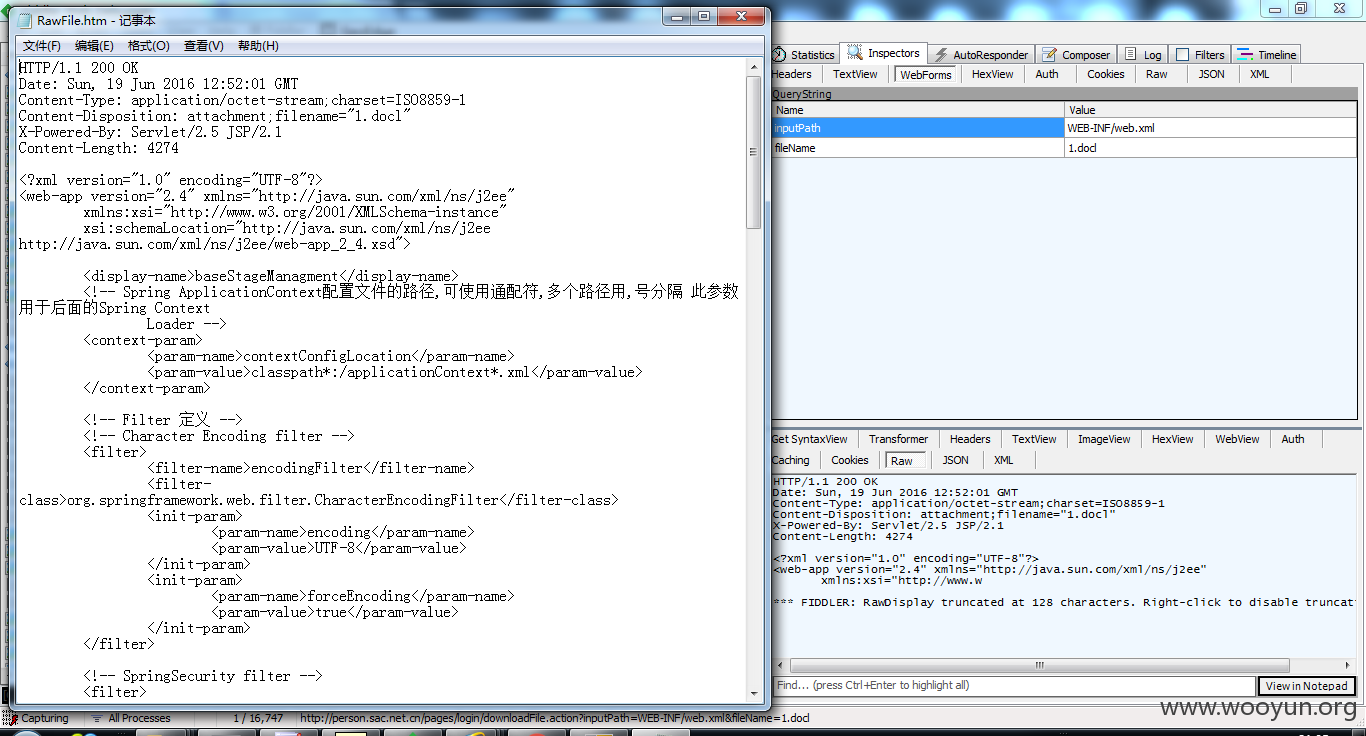Click the View in Notepad button

[1307, 686]
